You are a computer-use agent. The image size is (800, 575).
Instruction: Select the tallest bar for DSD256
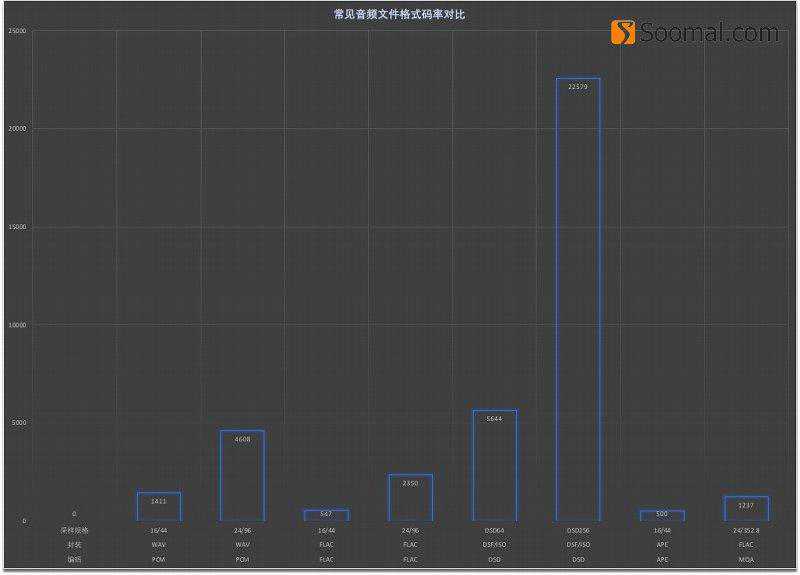click(x=578, y=299)
